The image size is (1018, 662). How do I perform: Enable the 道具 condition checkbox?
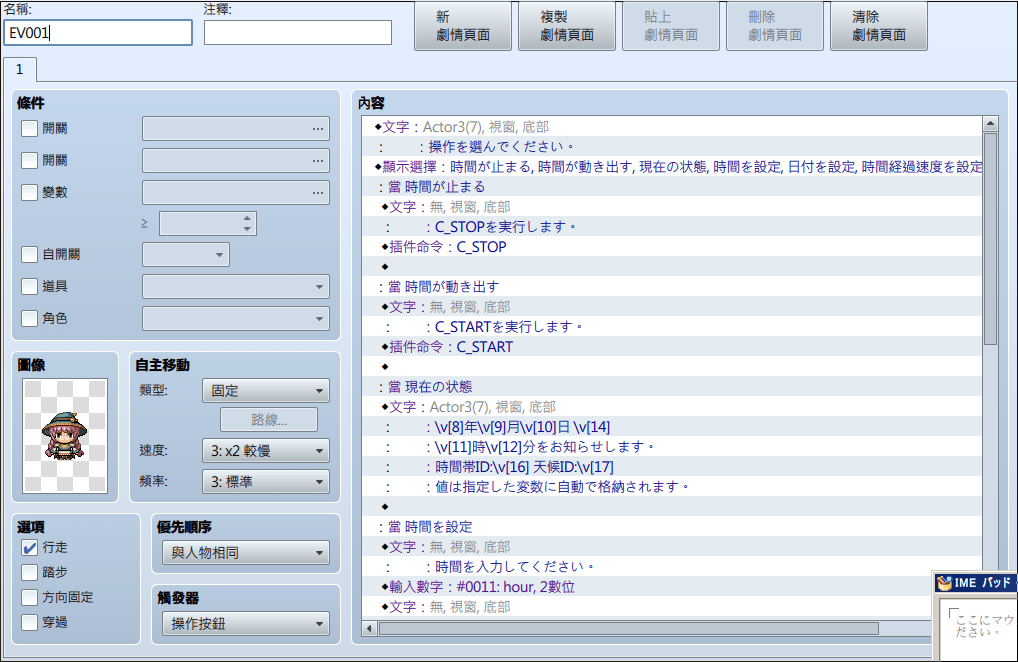coord(29,286)
